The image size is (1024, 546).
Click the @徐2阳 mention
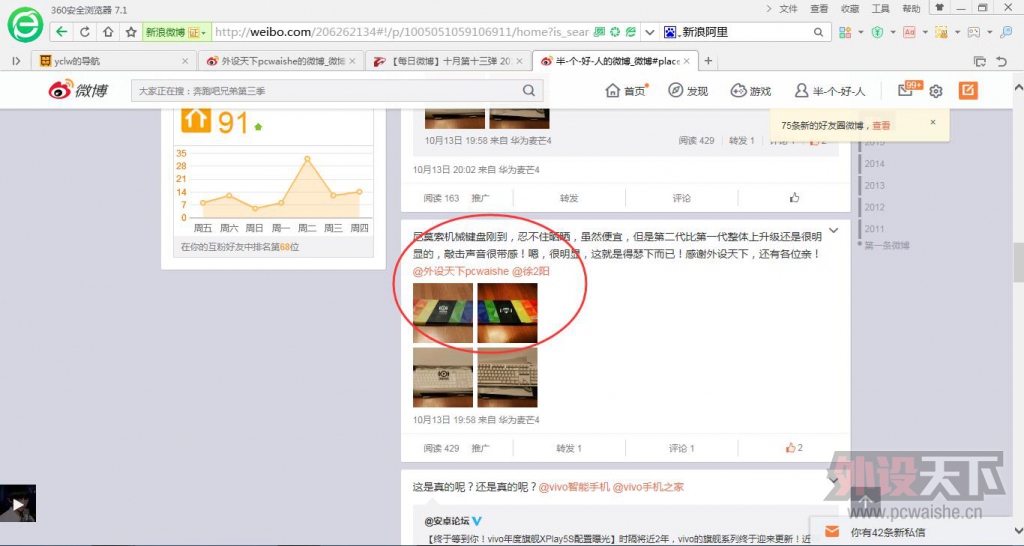[x=531, y=271]
